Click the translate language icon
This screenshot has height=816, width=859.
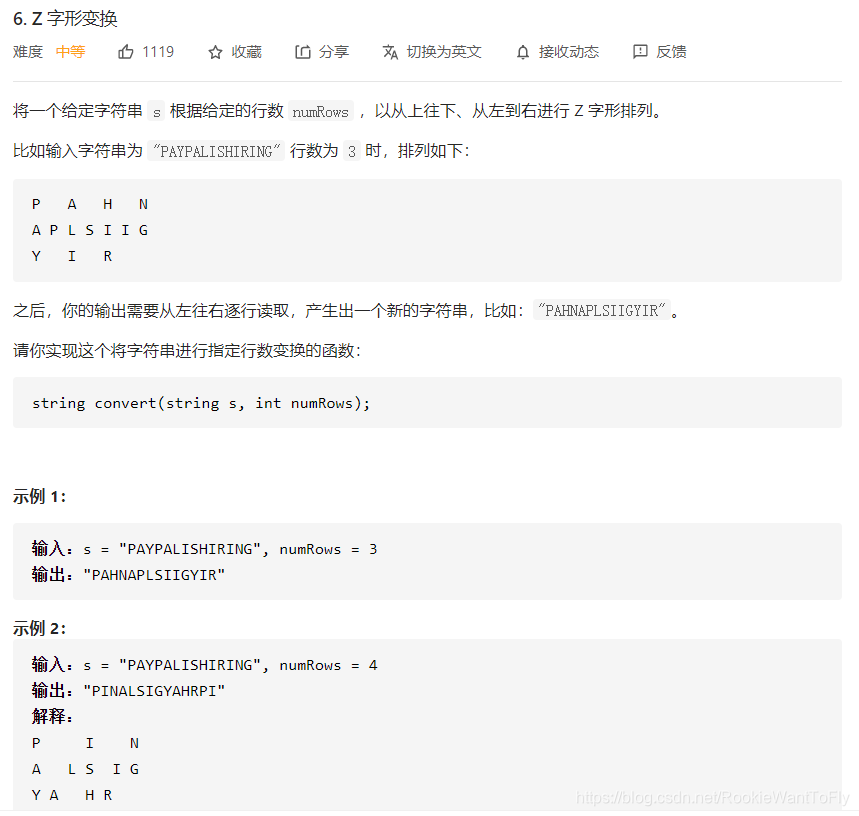pos(390,52)
